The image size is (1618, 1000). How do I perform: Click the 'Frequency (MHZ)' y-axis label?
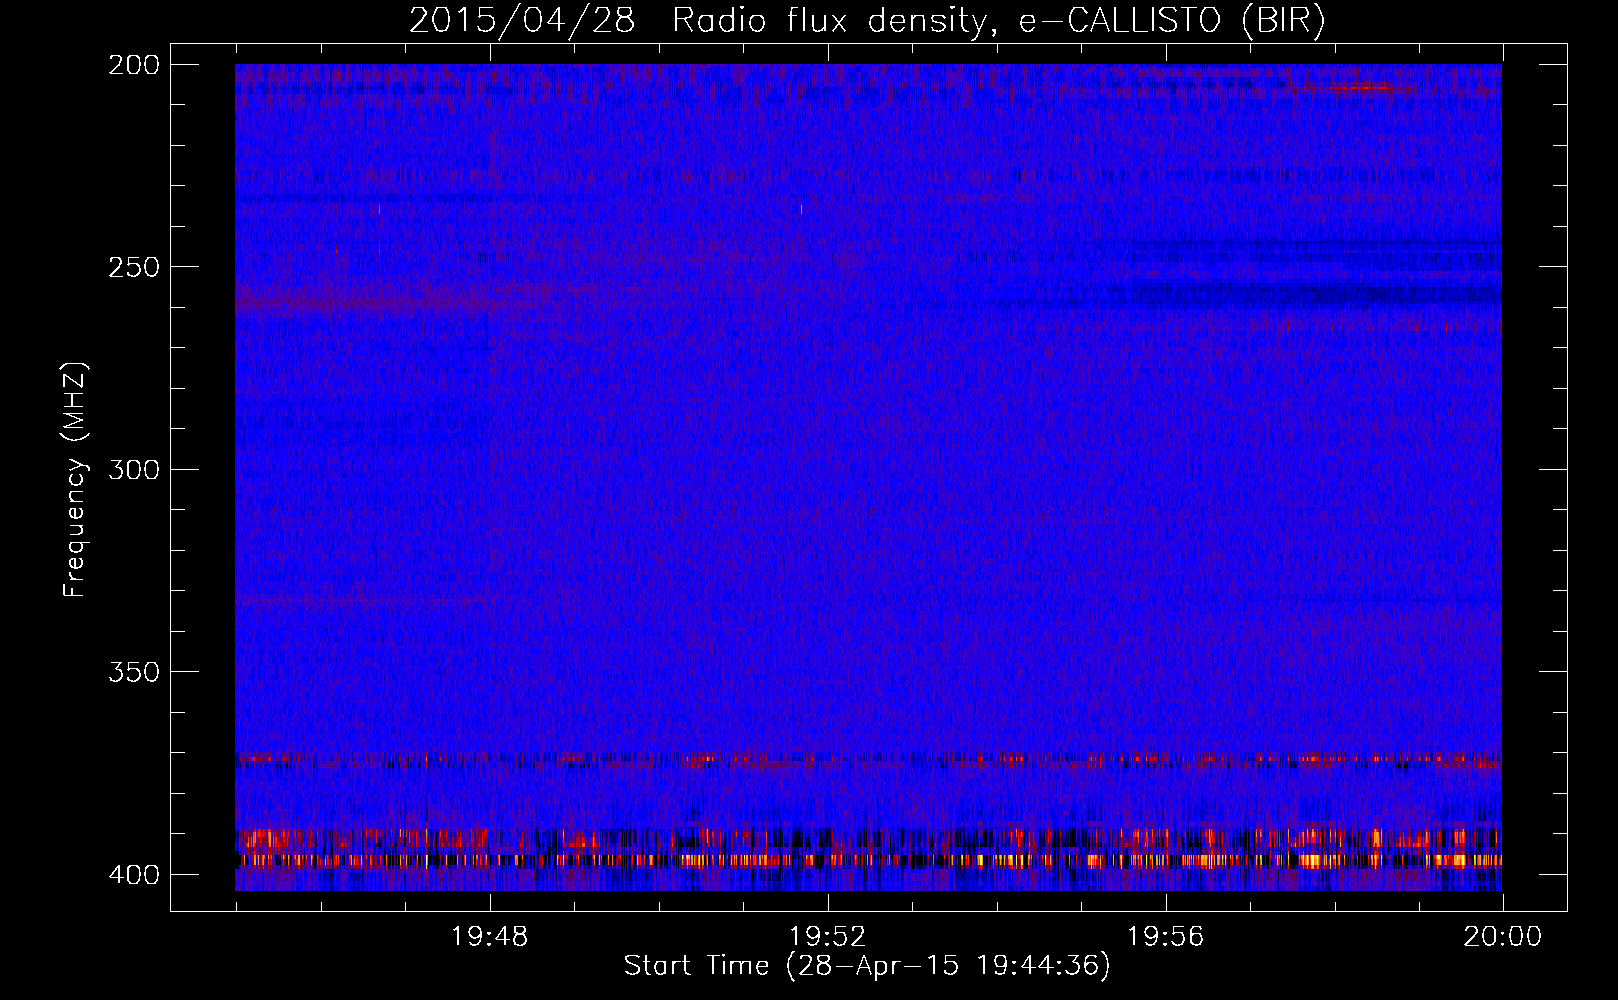click(75, 480)
